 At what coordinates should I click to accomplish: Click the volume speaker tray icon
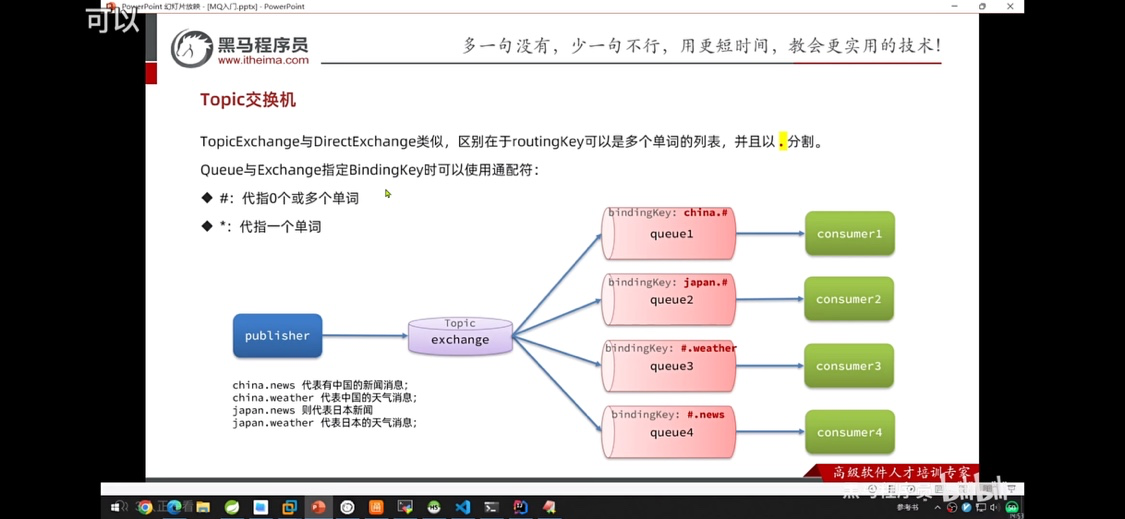[995, 508]
